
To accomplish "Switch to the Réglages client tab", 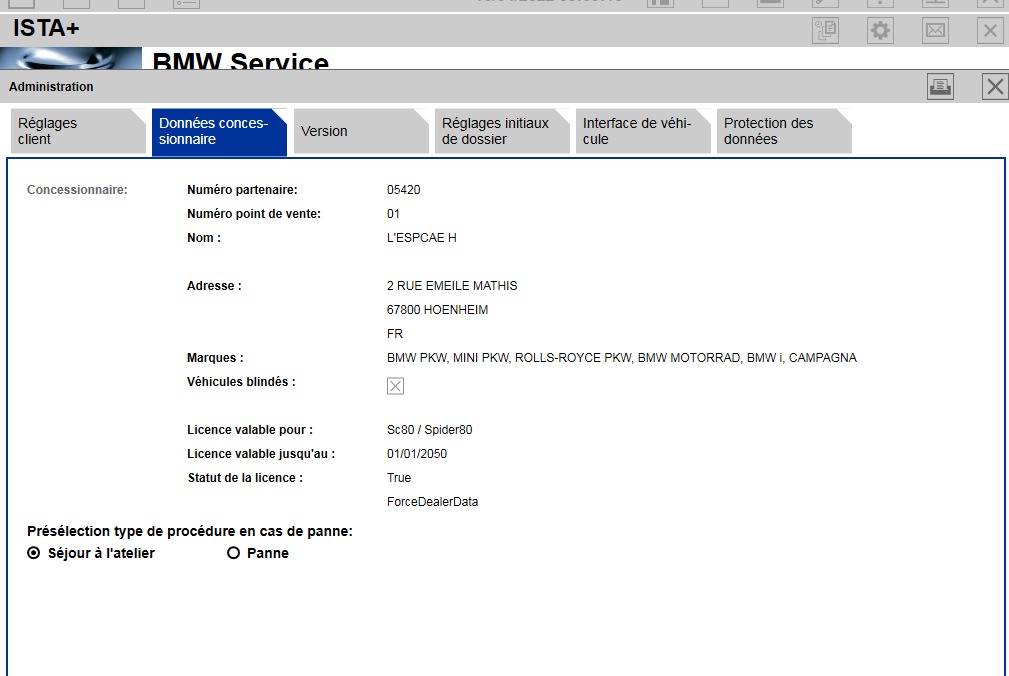I will (x=79, y=131).
